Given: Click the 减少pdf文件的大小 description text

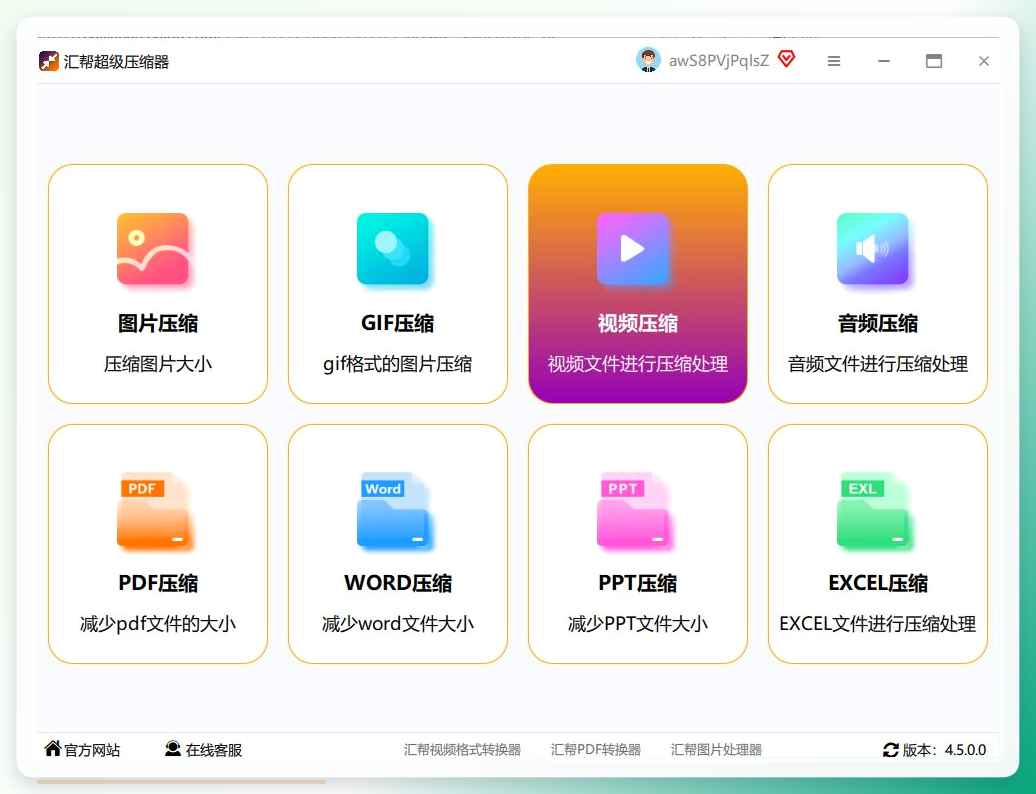Looking at the screenshot, I should 158,624.
